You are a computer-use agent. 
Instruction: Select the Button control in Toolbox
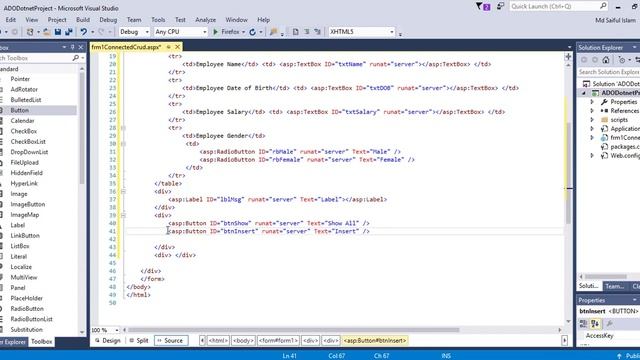(x=20, y=110)
